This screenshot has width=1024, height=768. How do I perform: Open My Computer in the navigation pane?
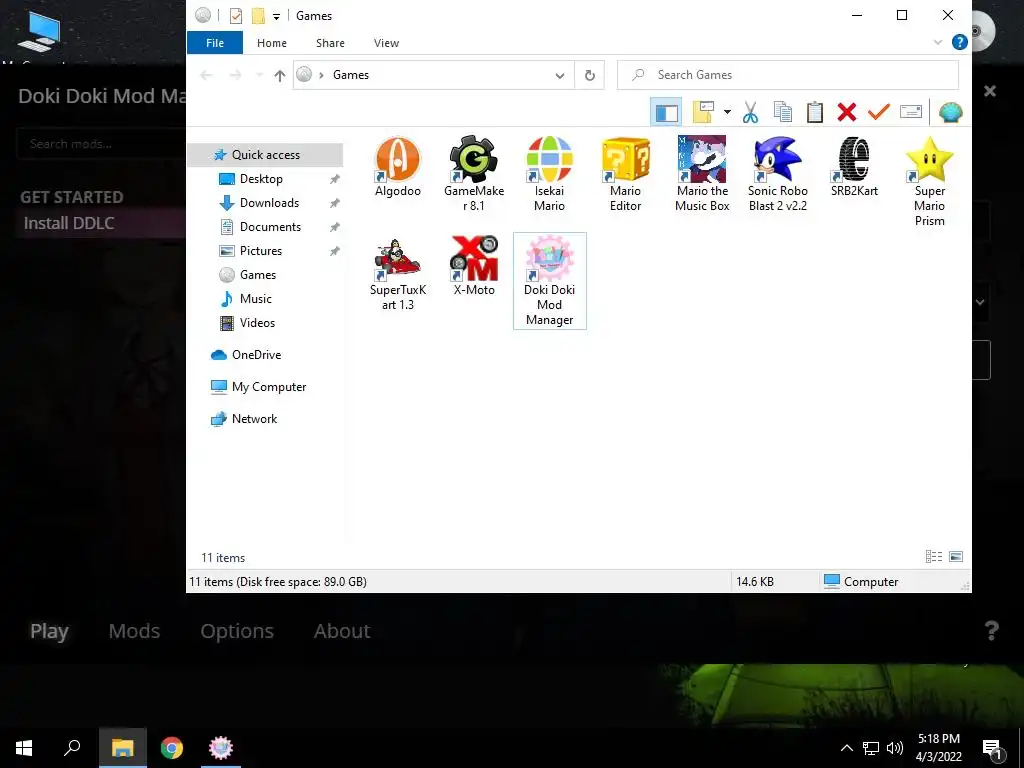[x=268, y=387]
